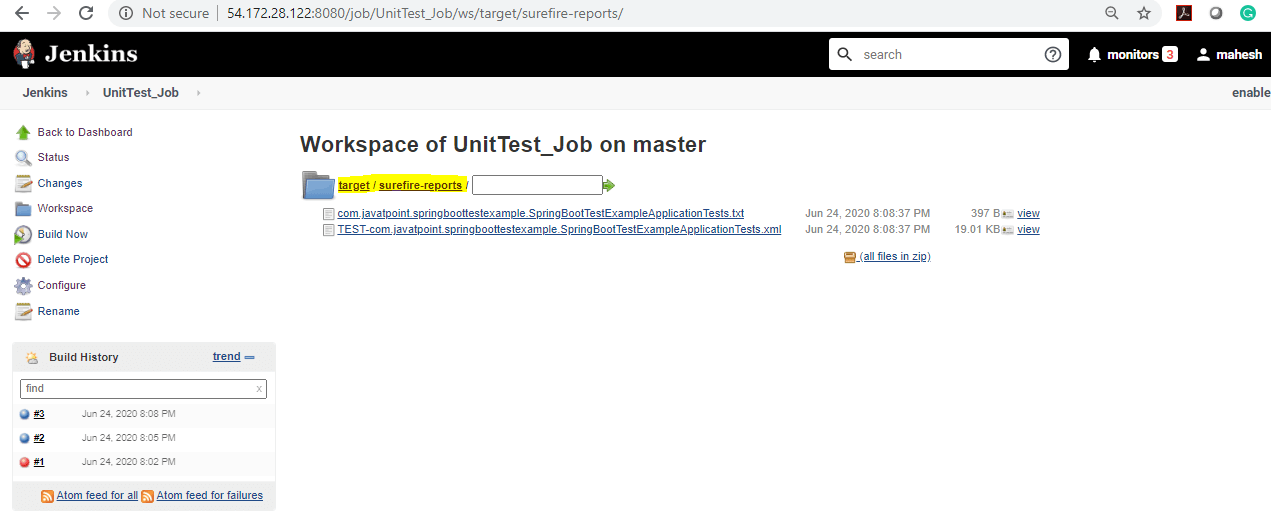Select Build Now in the sidebar
The image size is (1271, 521).
[63, 234]
